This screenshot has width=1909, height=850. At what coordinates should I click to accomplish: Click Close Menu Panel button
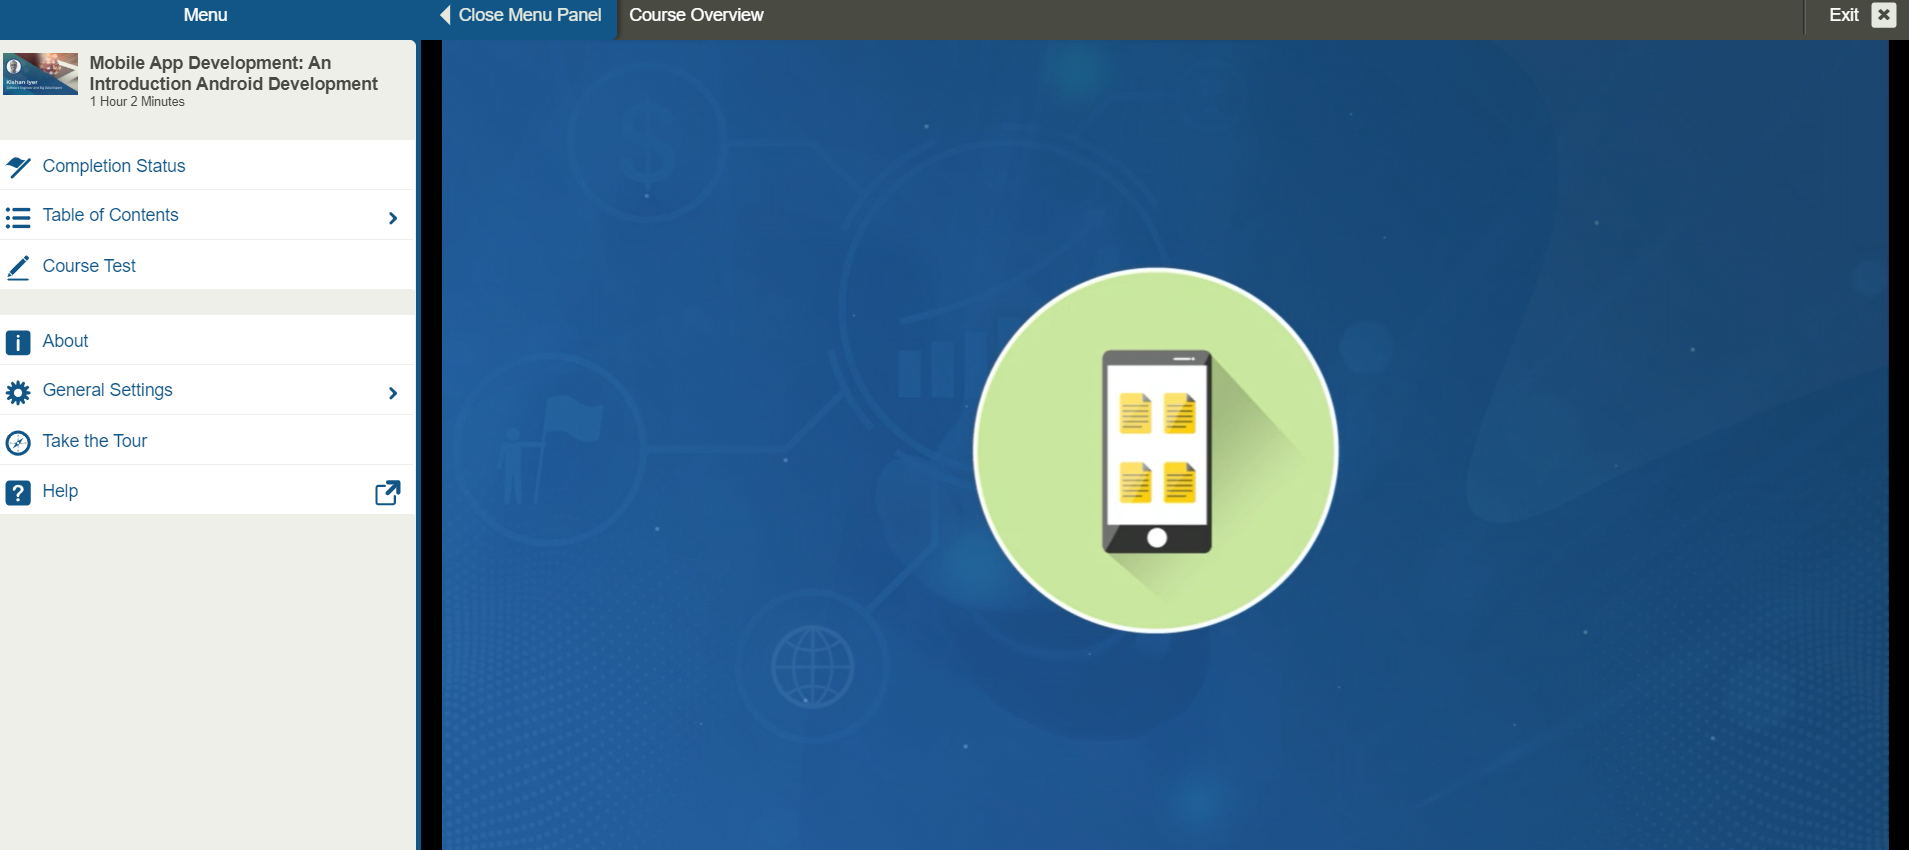pos(521,15)
